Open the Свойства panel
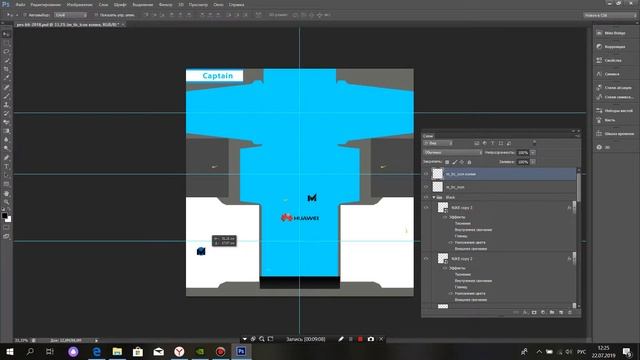The width and height of the screenshot is (640, 360). pyautogui.click(x=609, y=60)
